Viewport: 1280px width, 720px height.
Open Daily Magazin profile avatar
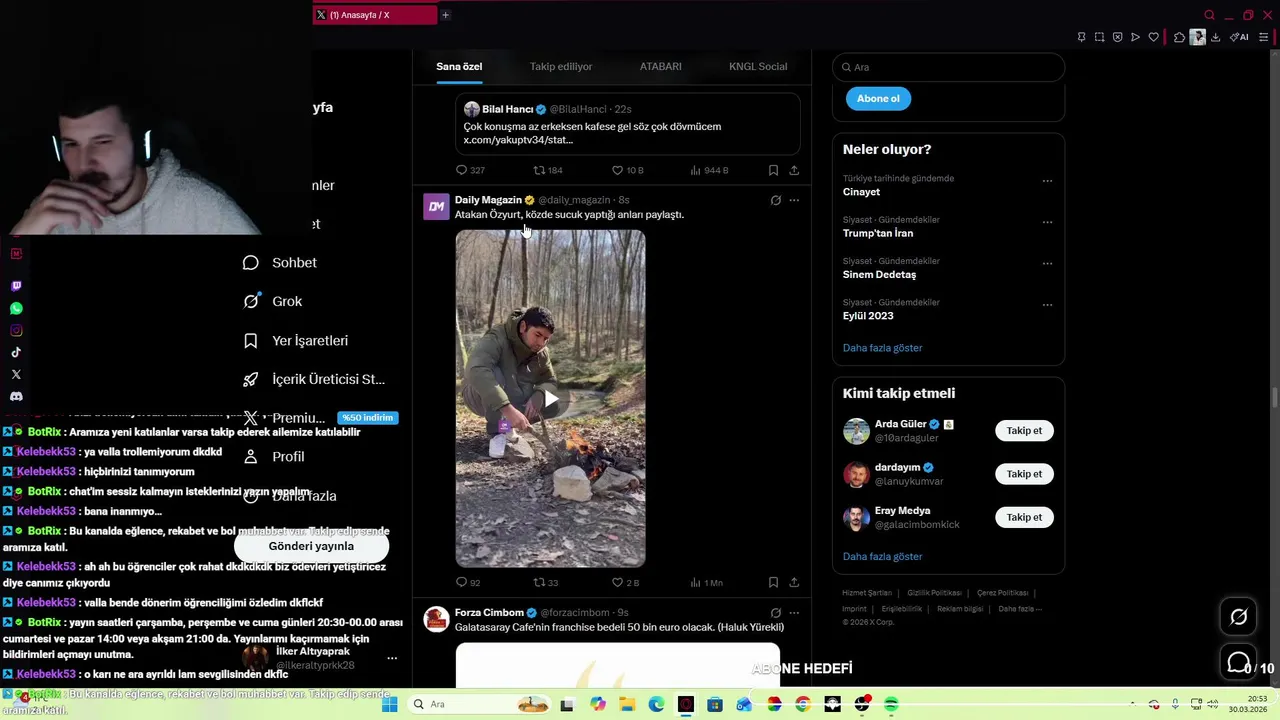(x=436, y=207)
